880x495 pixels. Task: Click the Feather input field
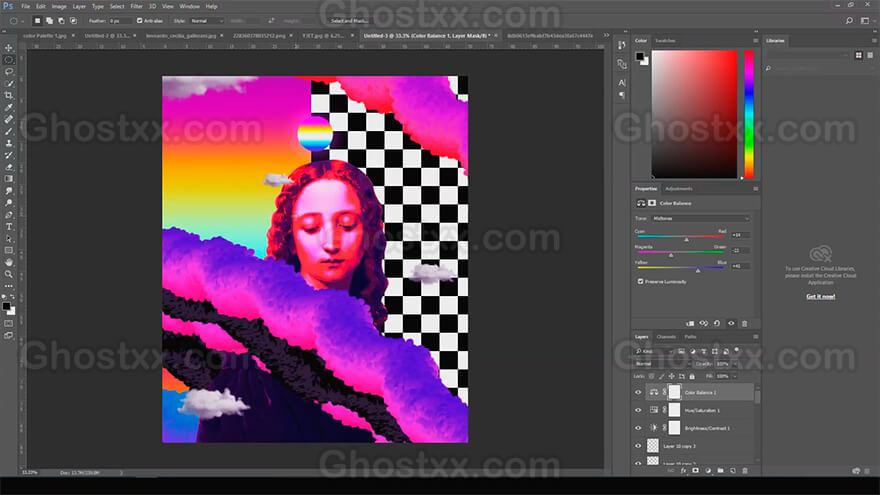pyautogui.click(x=121, y=21)
